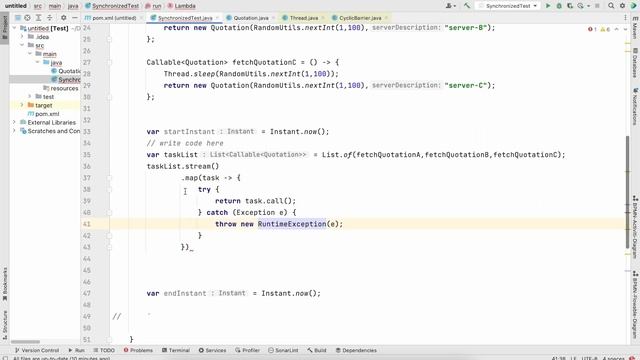Open Version Control tool window

coord(37,350)
